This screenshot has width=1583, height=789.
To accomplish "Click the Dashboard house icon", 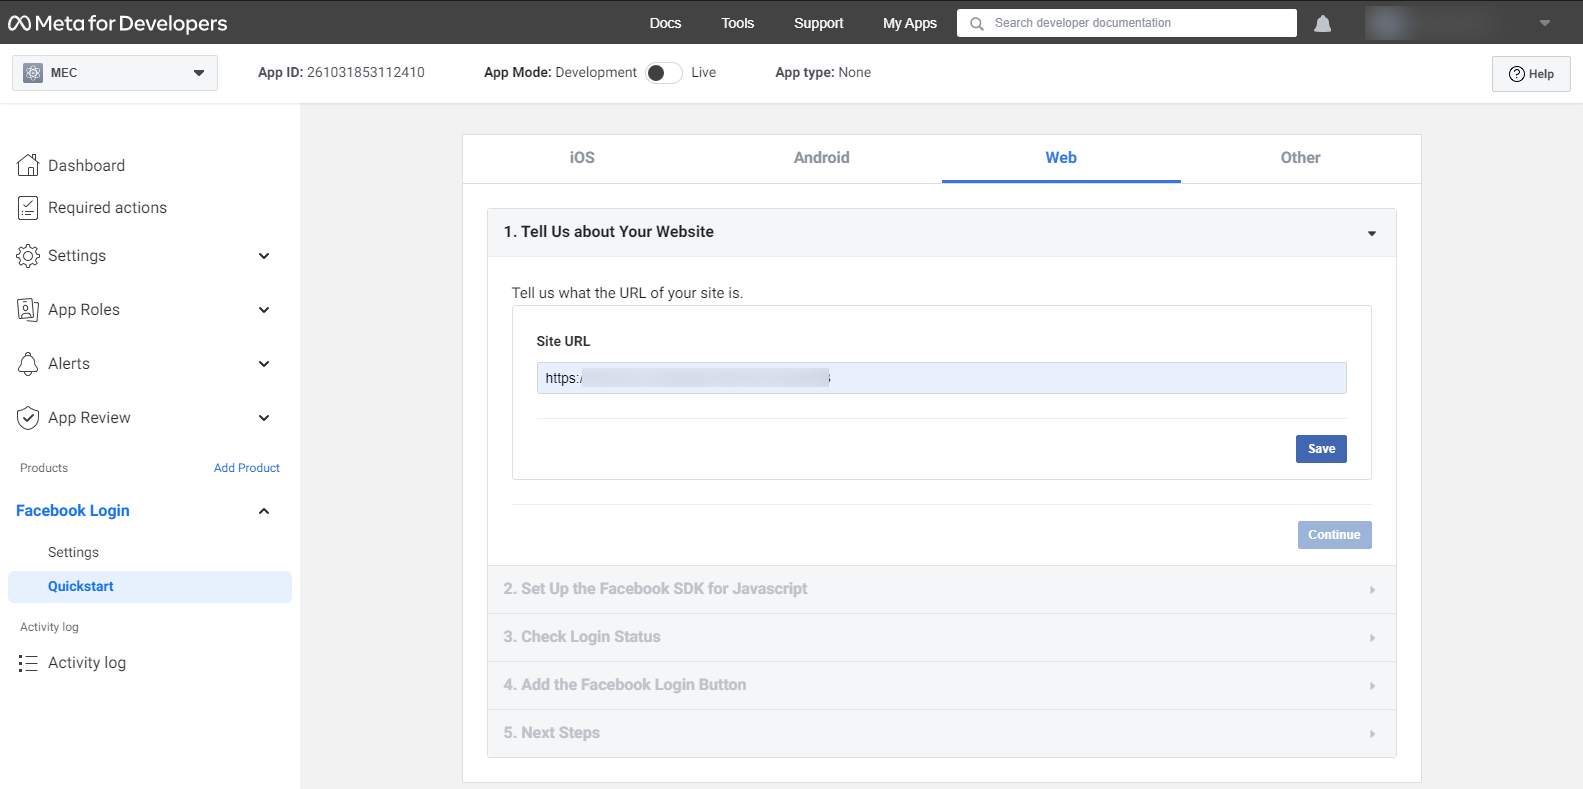I will click(28, 165).
